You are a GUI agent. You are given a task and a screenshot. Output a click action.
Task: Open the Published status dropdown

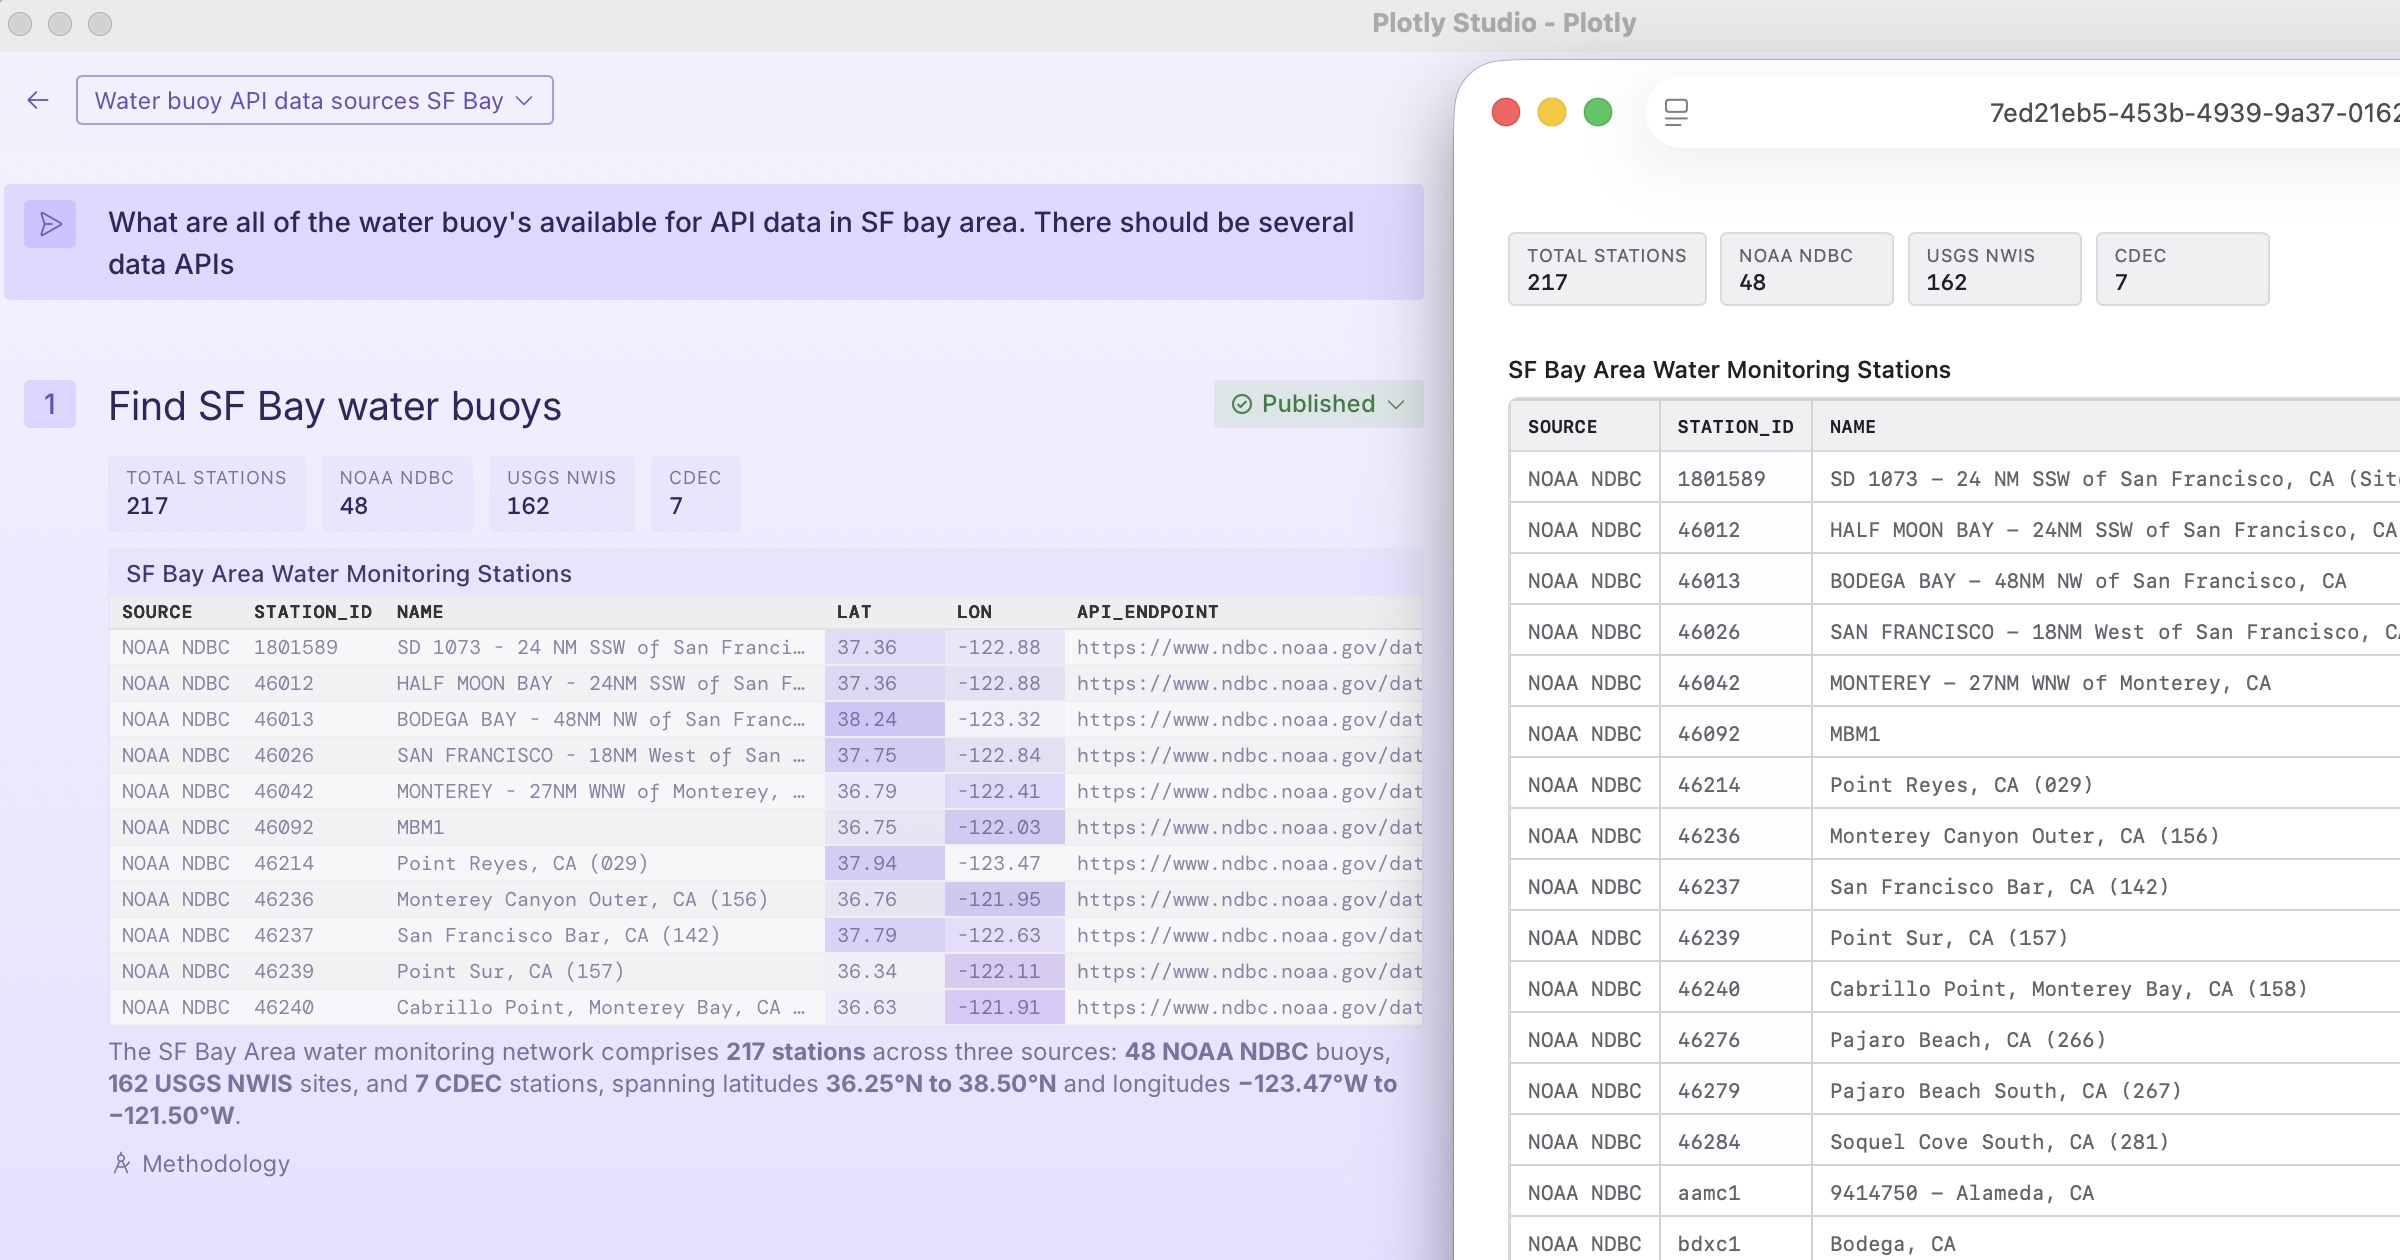(x=1318, y=404)
